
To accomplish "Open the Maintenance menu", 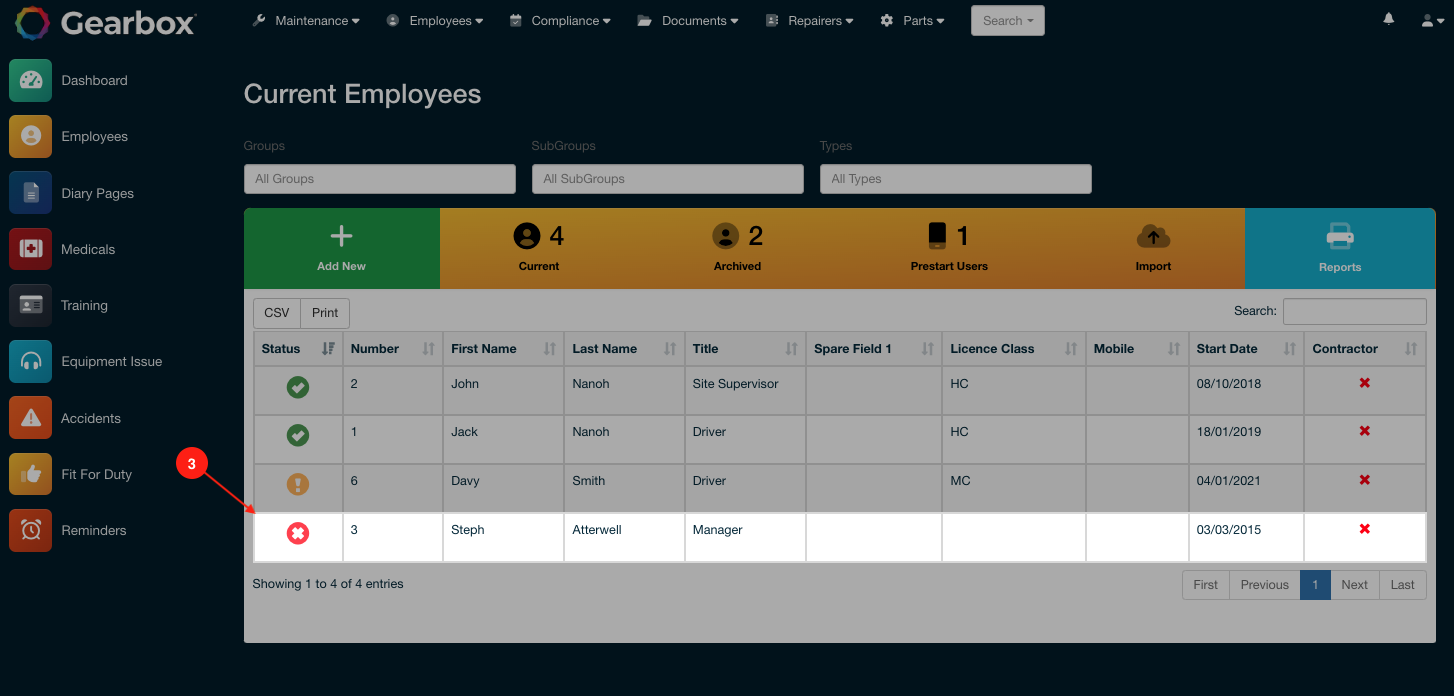I will [x=306, y=21].
